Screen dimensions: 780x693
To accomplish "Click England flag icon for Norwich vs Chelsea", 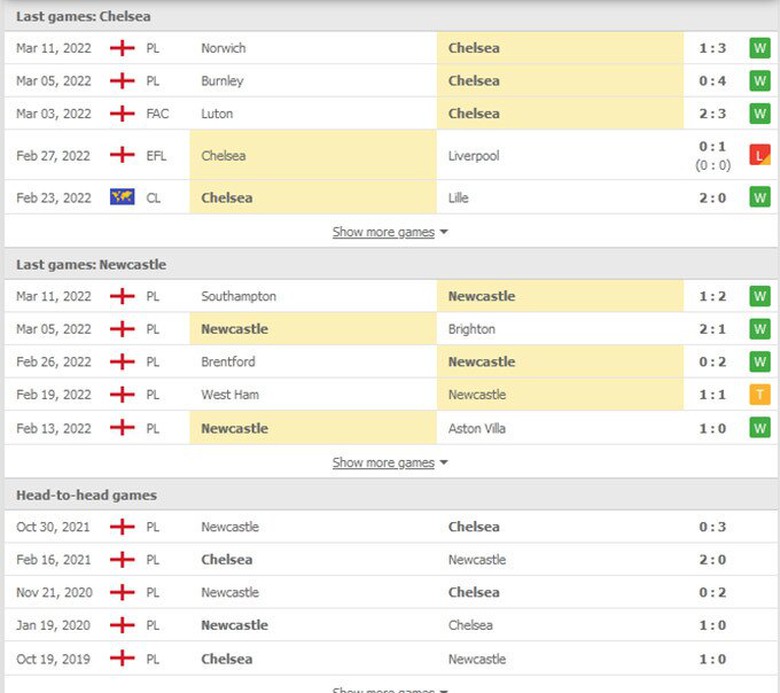I will click(122, 48).
